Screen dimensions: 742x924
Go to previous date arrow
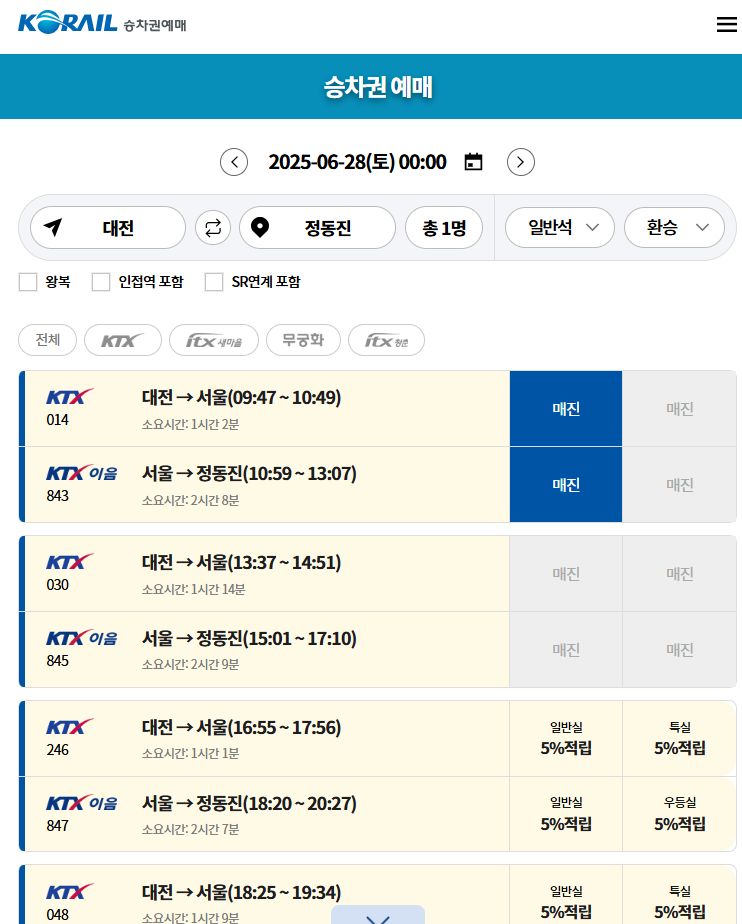pyautogui.click(x=234, y=162)
